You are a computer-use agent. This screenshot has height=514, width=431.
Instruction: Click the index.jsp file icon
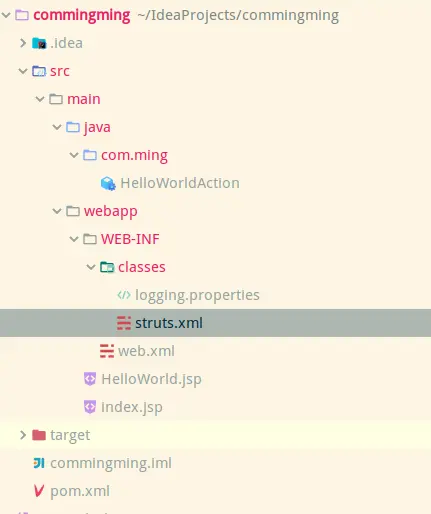click(90, 407)
